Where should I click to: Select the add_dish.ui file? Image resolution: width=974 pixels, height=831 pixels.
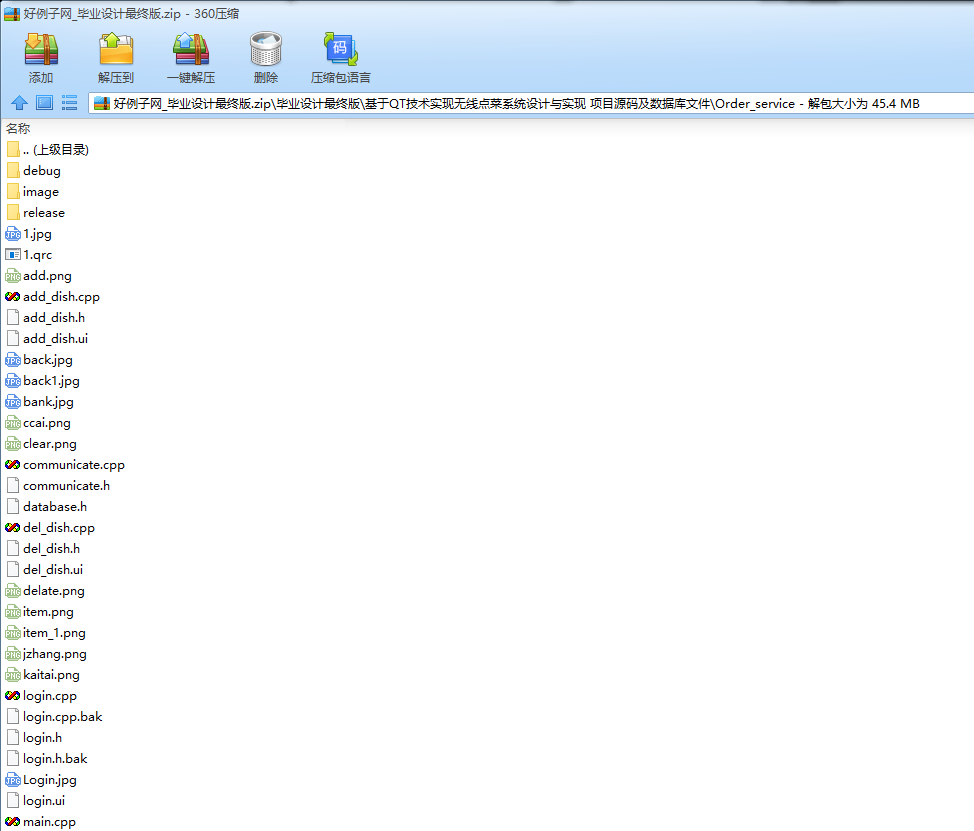pos(47,339)
